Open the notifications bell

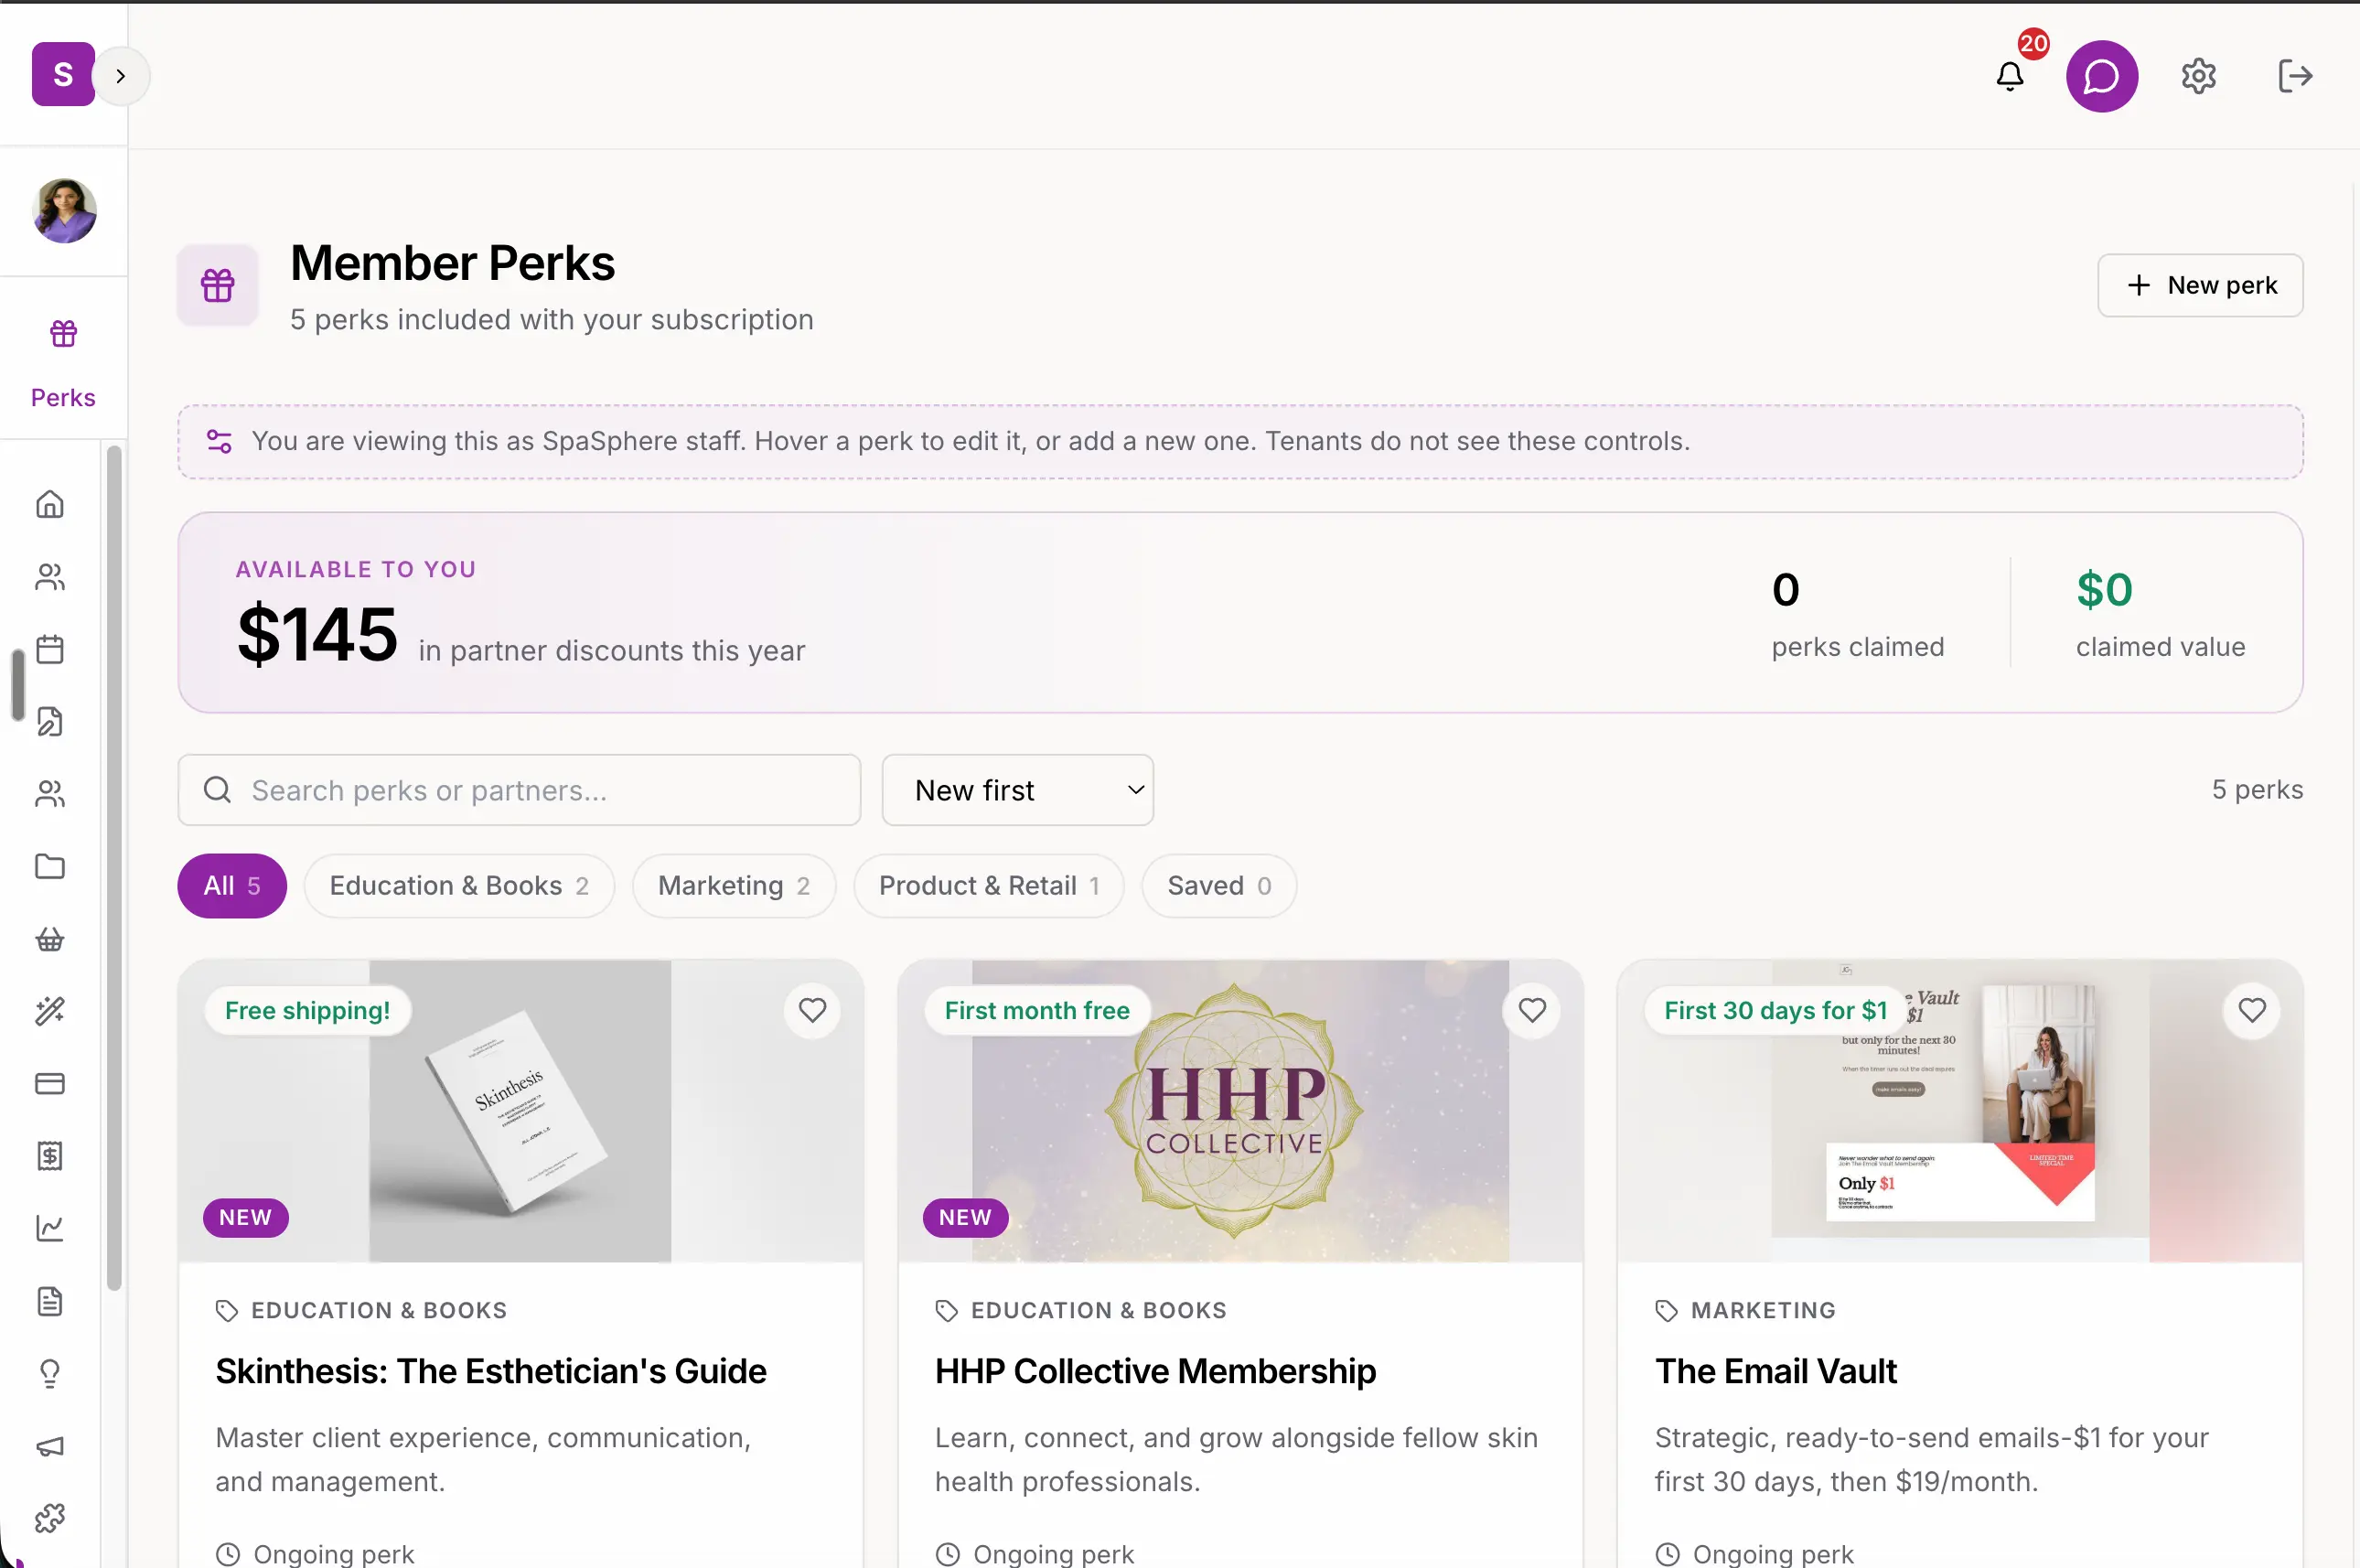(2010, 76)
